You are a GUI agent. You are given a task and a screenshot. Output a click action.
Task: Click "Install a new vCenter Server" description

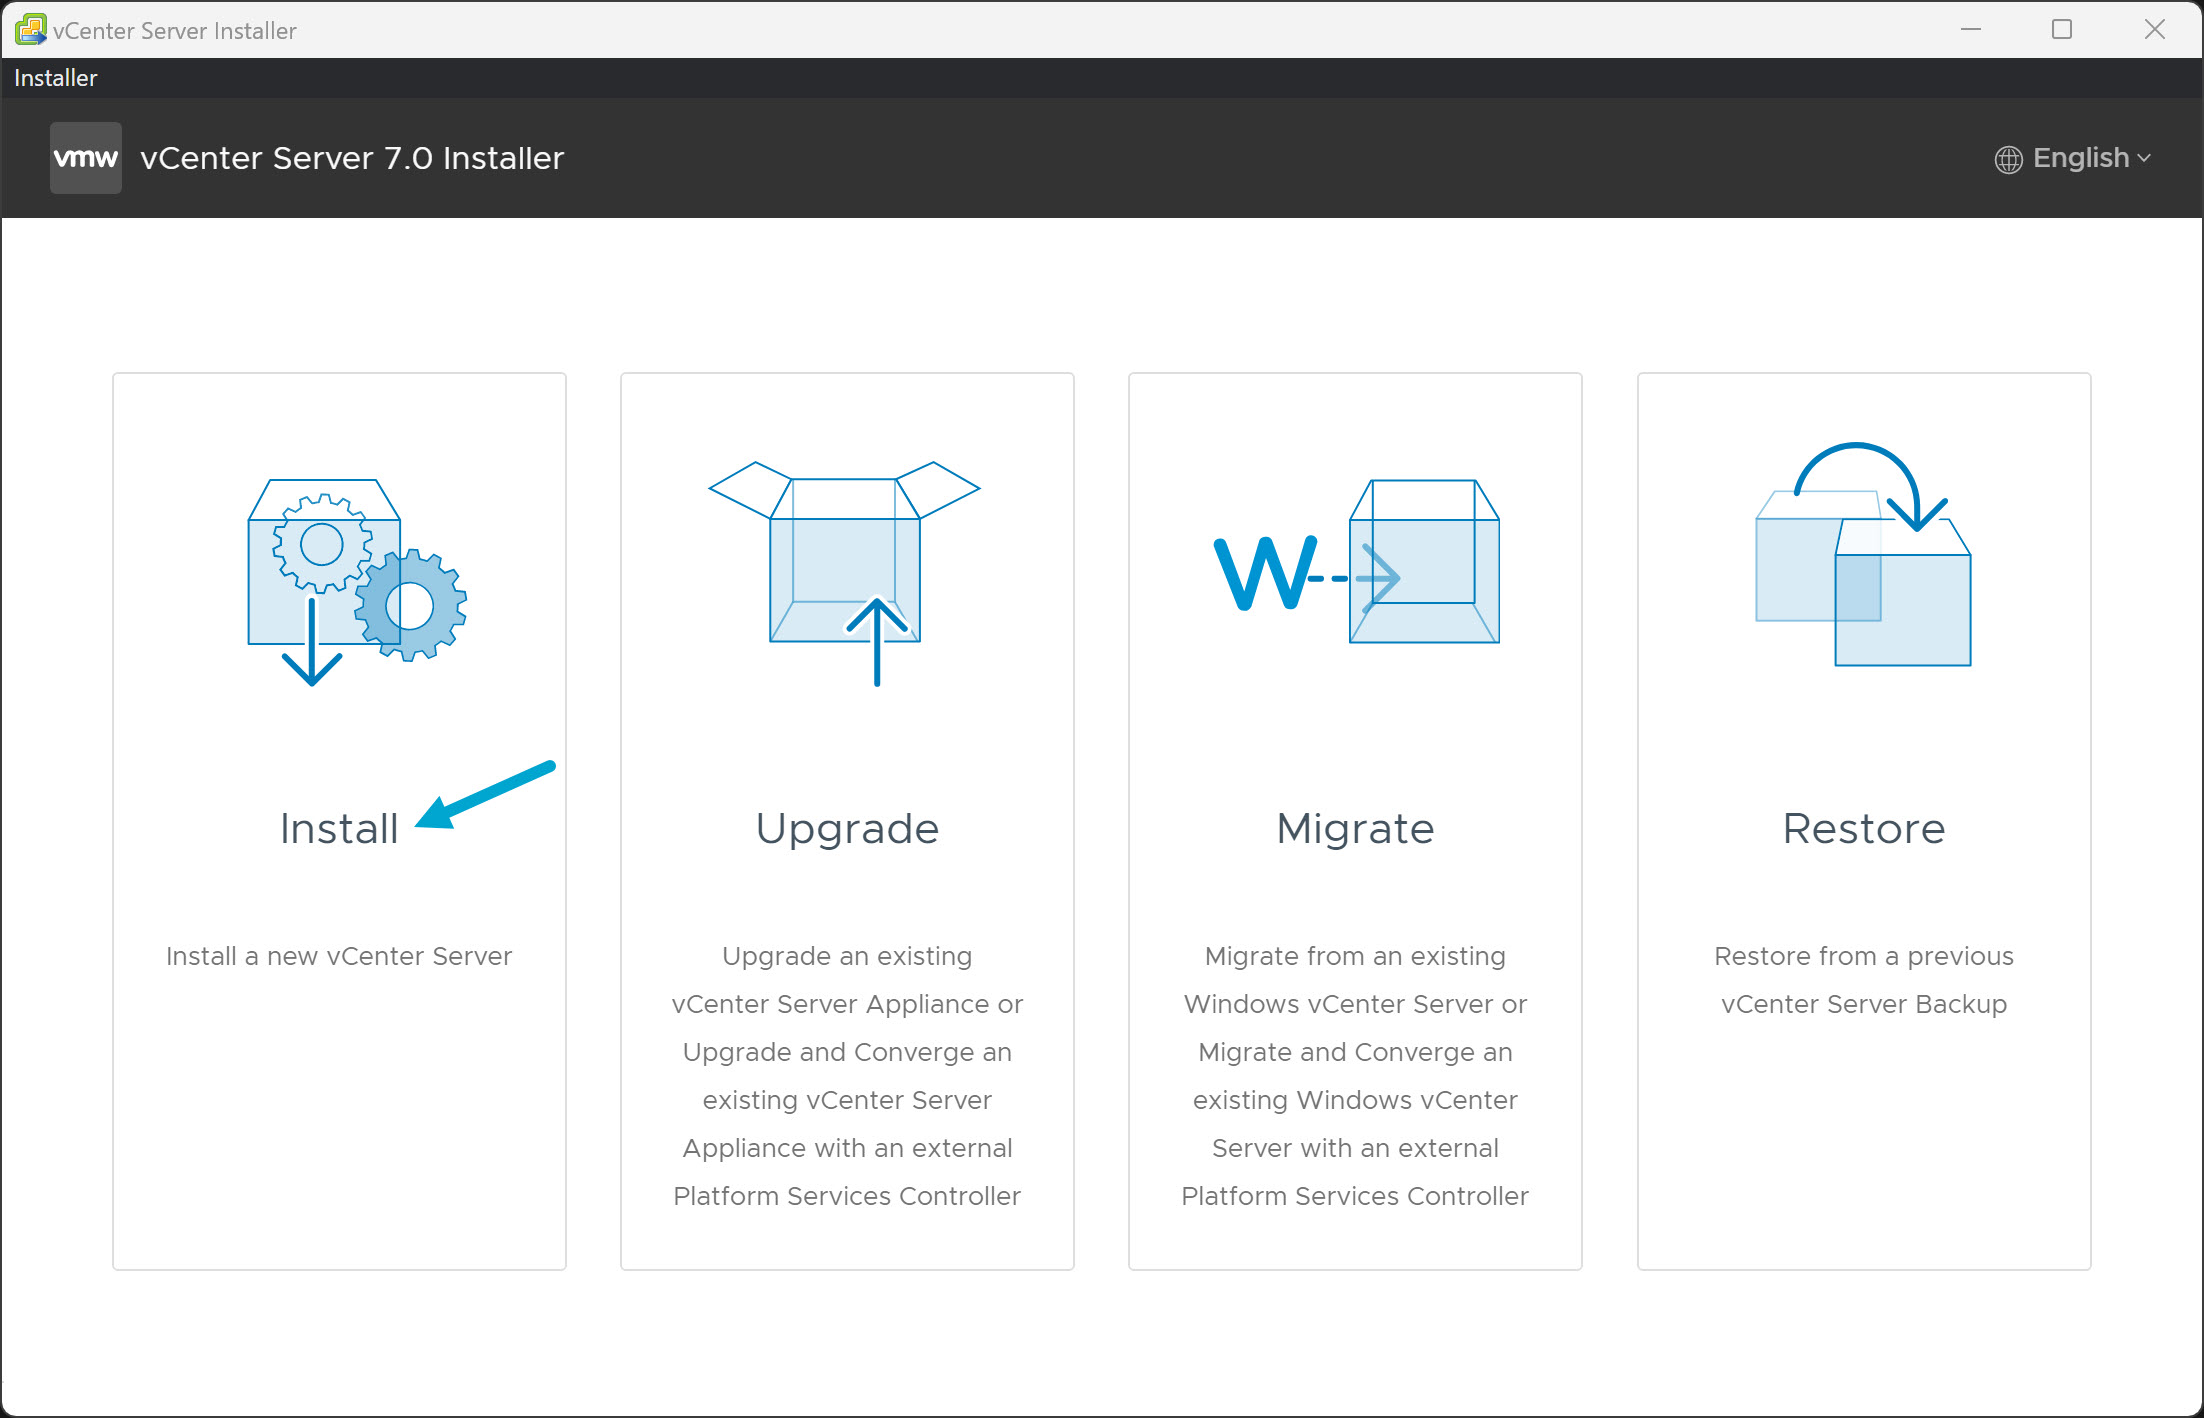339,956
